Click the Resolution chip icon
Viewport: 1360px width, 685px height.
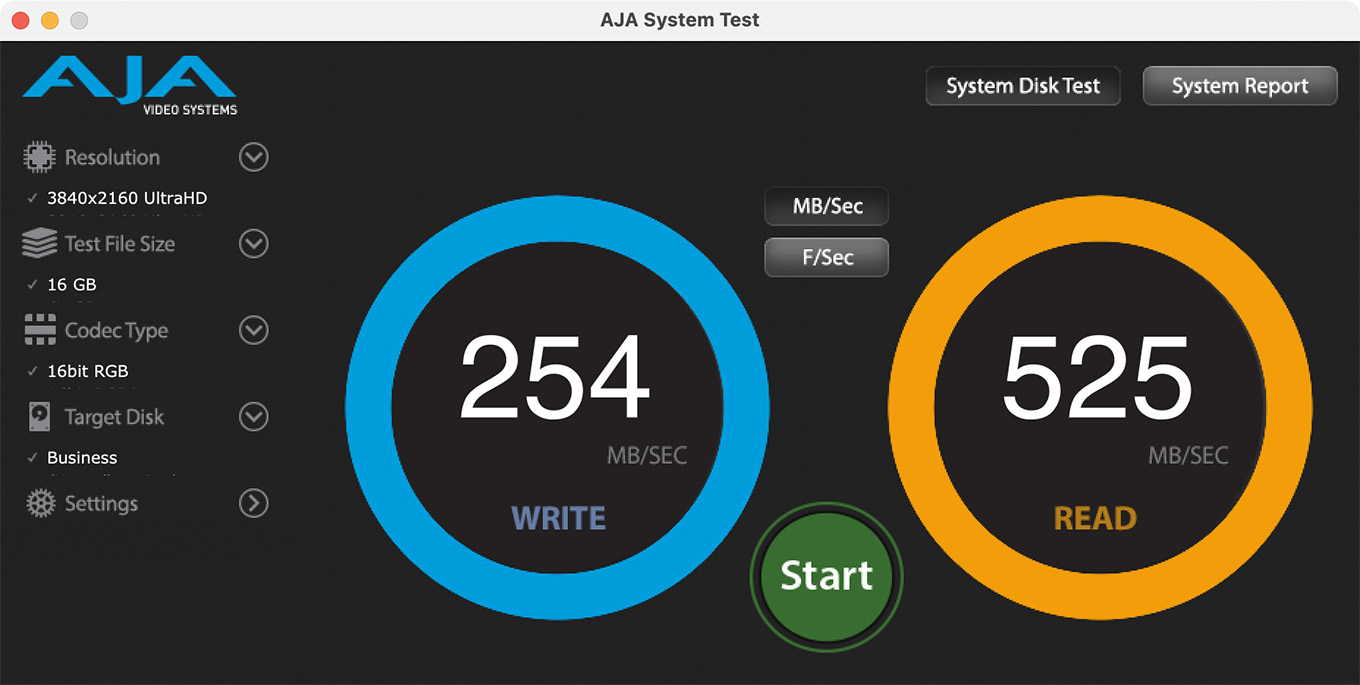[x=39, y=157]
